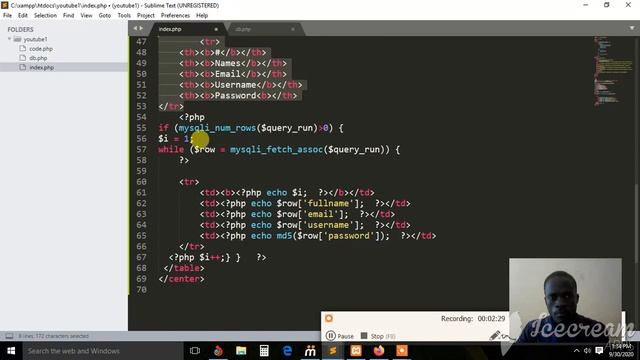Open the Selection menu

coord(45,16)
